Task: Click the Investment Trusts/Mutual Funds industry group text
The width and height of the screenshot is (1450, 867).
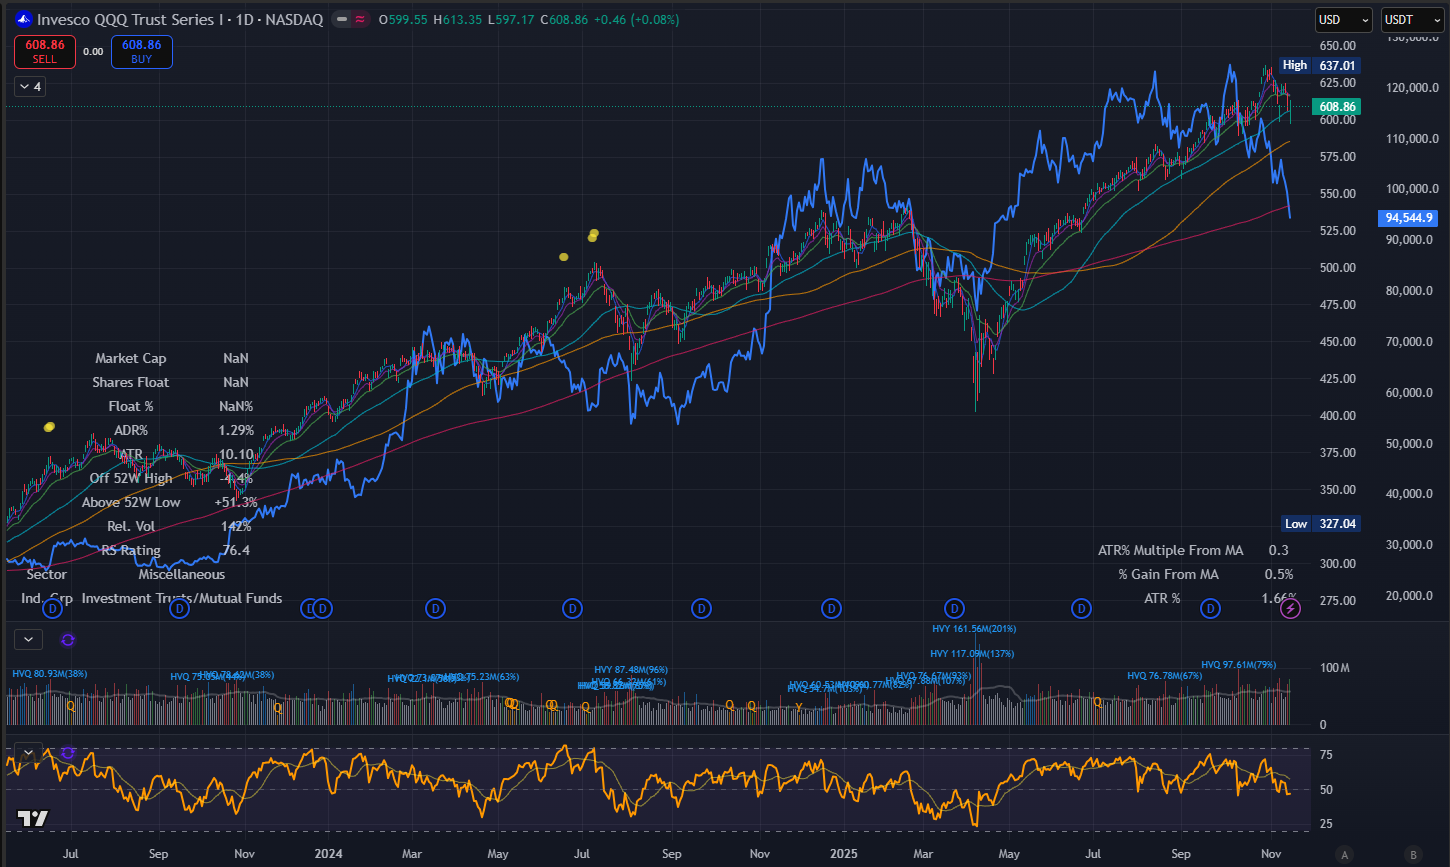Action: [182, 598]
